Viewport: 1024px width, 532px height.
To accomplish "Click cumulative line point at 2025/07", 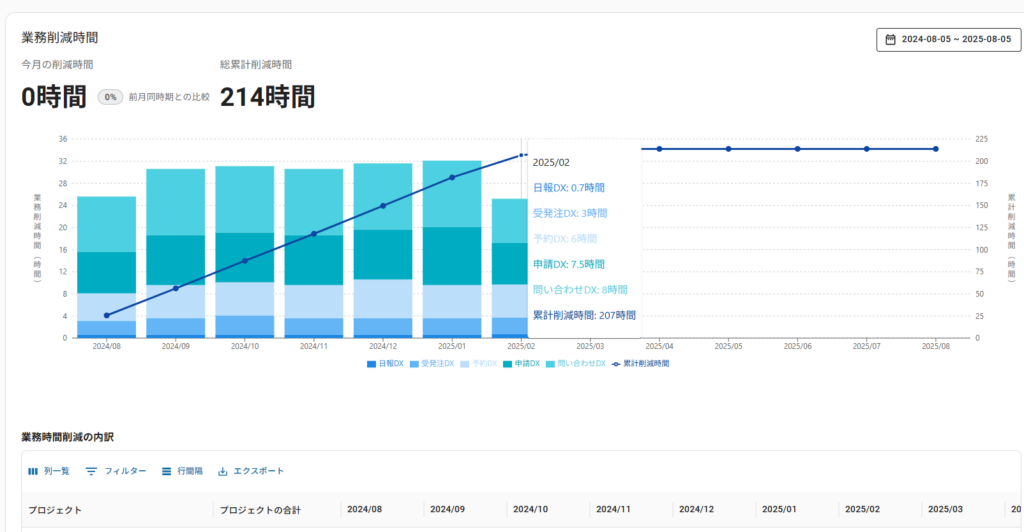I will 867,149.
